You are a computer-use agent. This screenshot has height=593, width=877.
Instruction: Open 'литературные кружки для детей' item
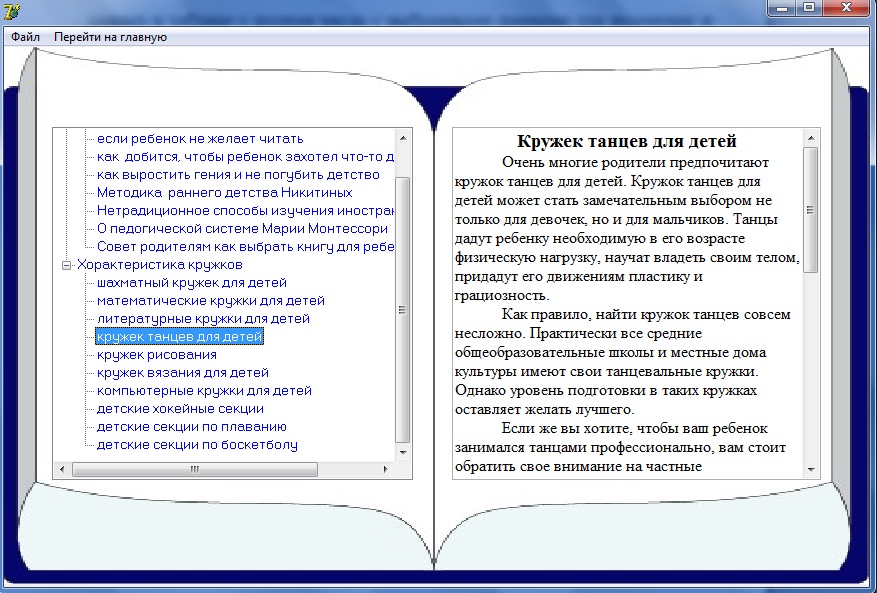click(203, 318)
